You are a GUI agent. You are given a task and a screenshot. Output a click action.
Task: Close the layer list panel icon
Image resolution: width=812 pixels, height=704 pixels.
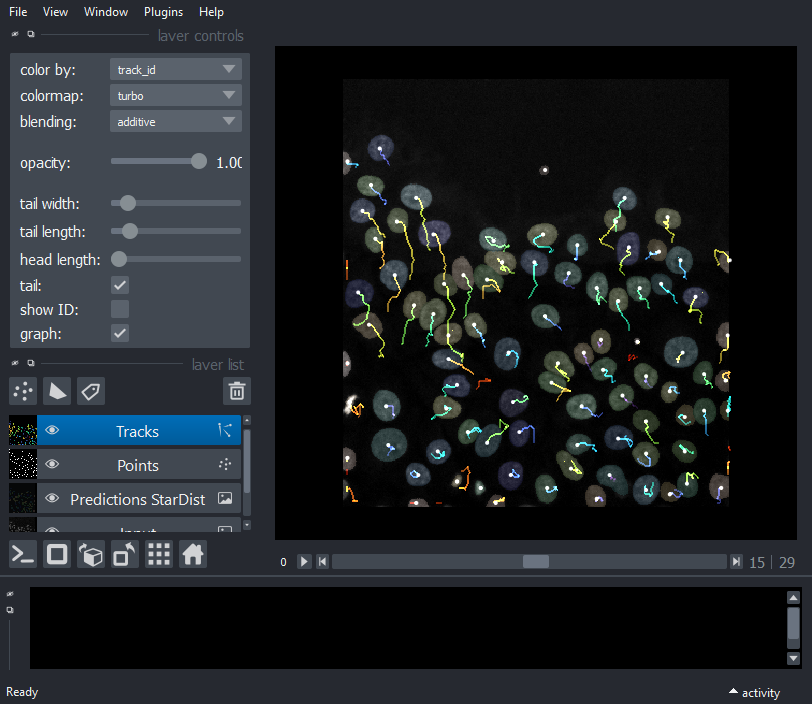15,363
